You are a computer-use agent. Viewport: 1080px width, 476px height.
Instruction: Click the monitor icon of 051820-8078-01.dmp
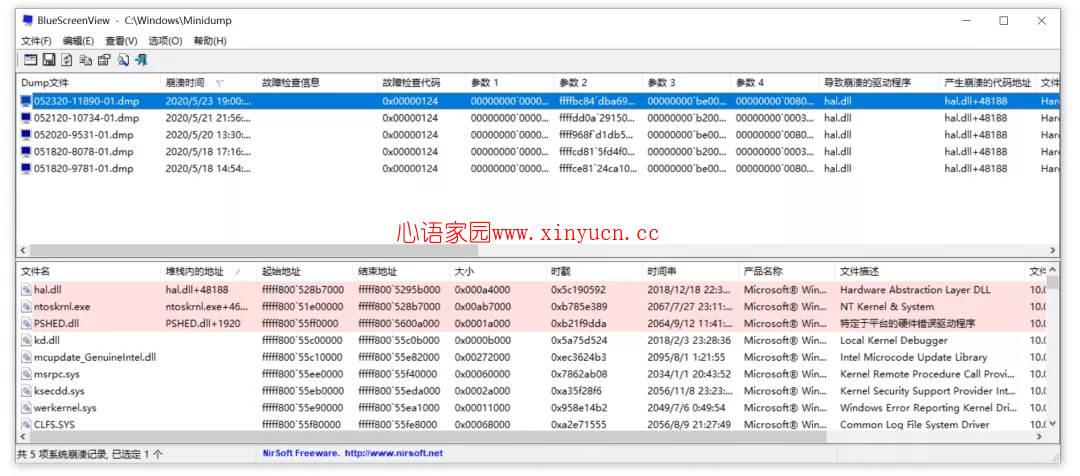26,152
